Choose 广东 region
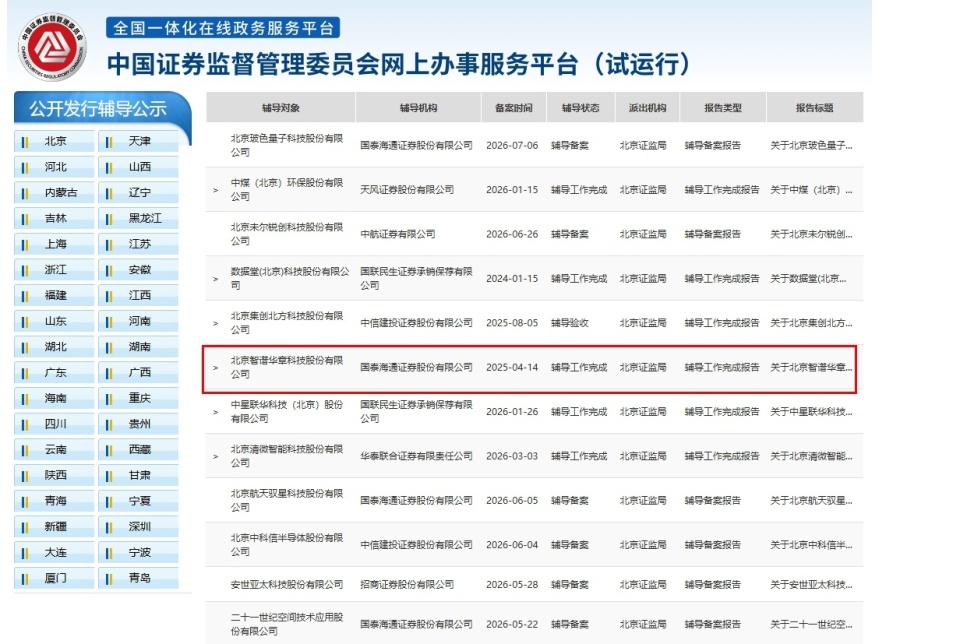The width and height of the screenshot is (960, 644). 54,373
